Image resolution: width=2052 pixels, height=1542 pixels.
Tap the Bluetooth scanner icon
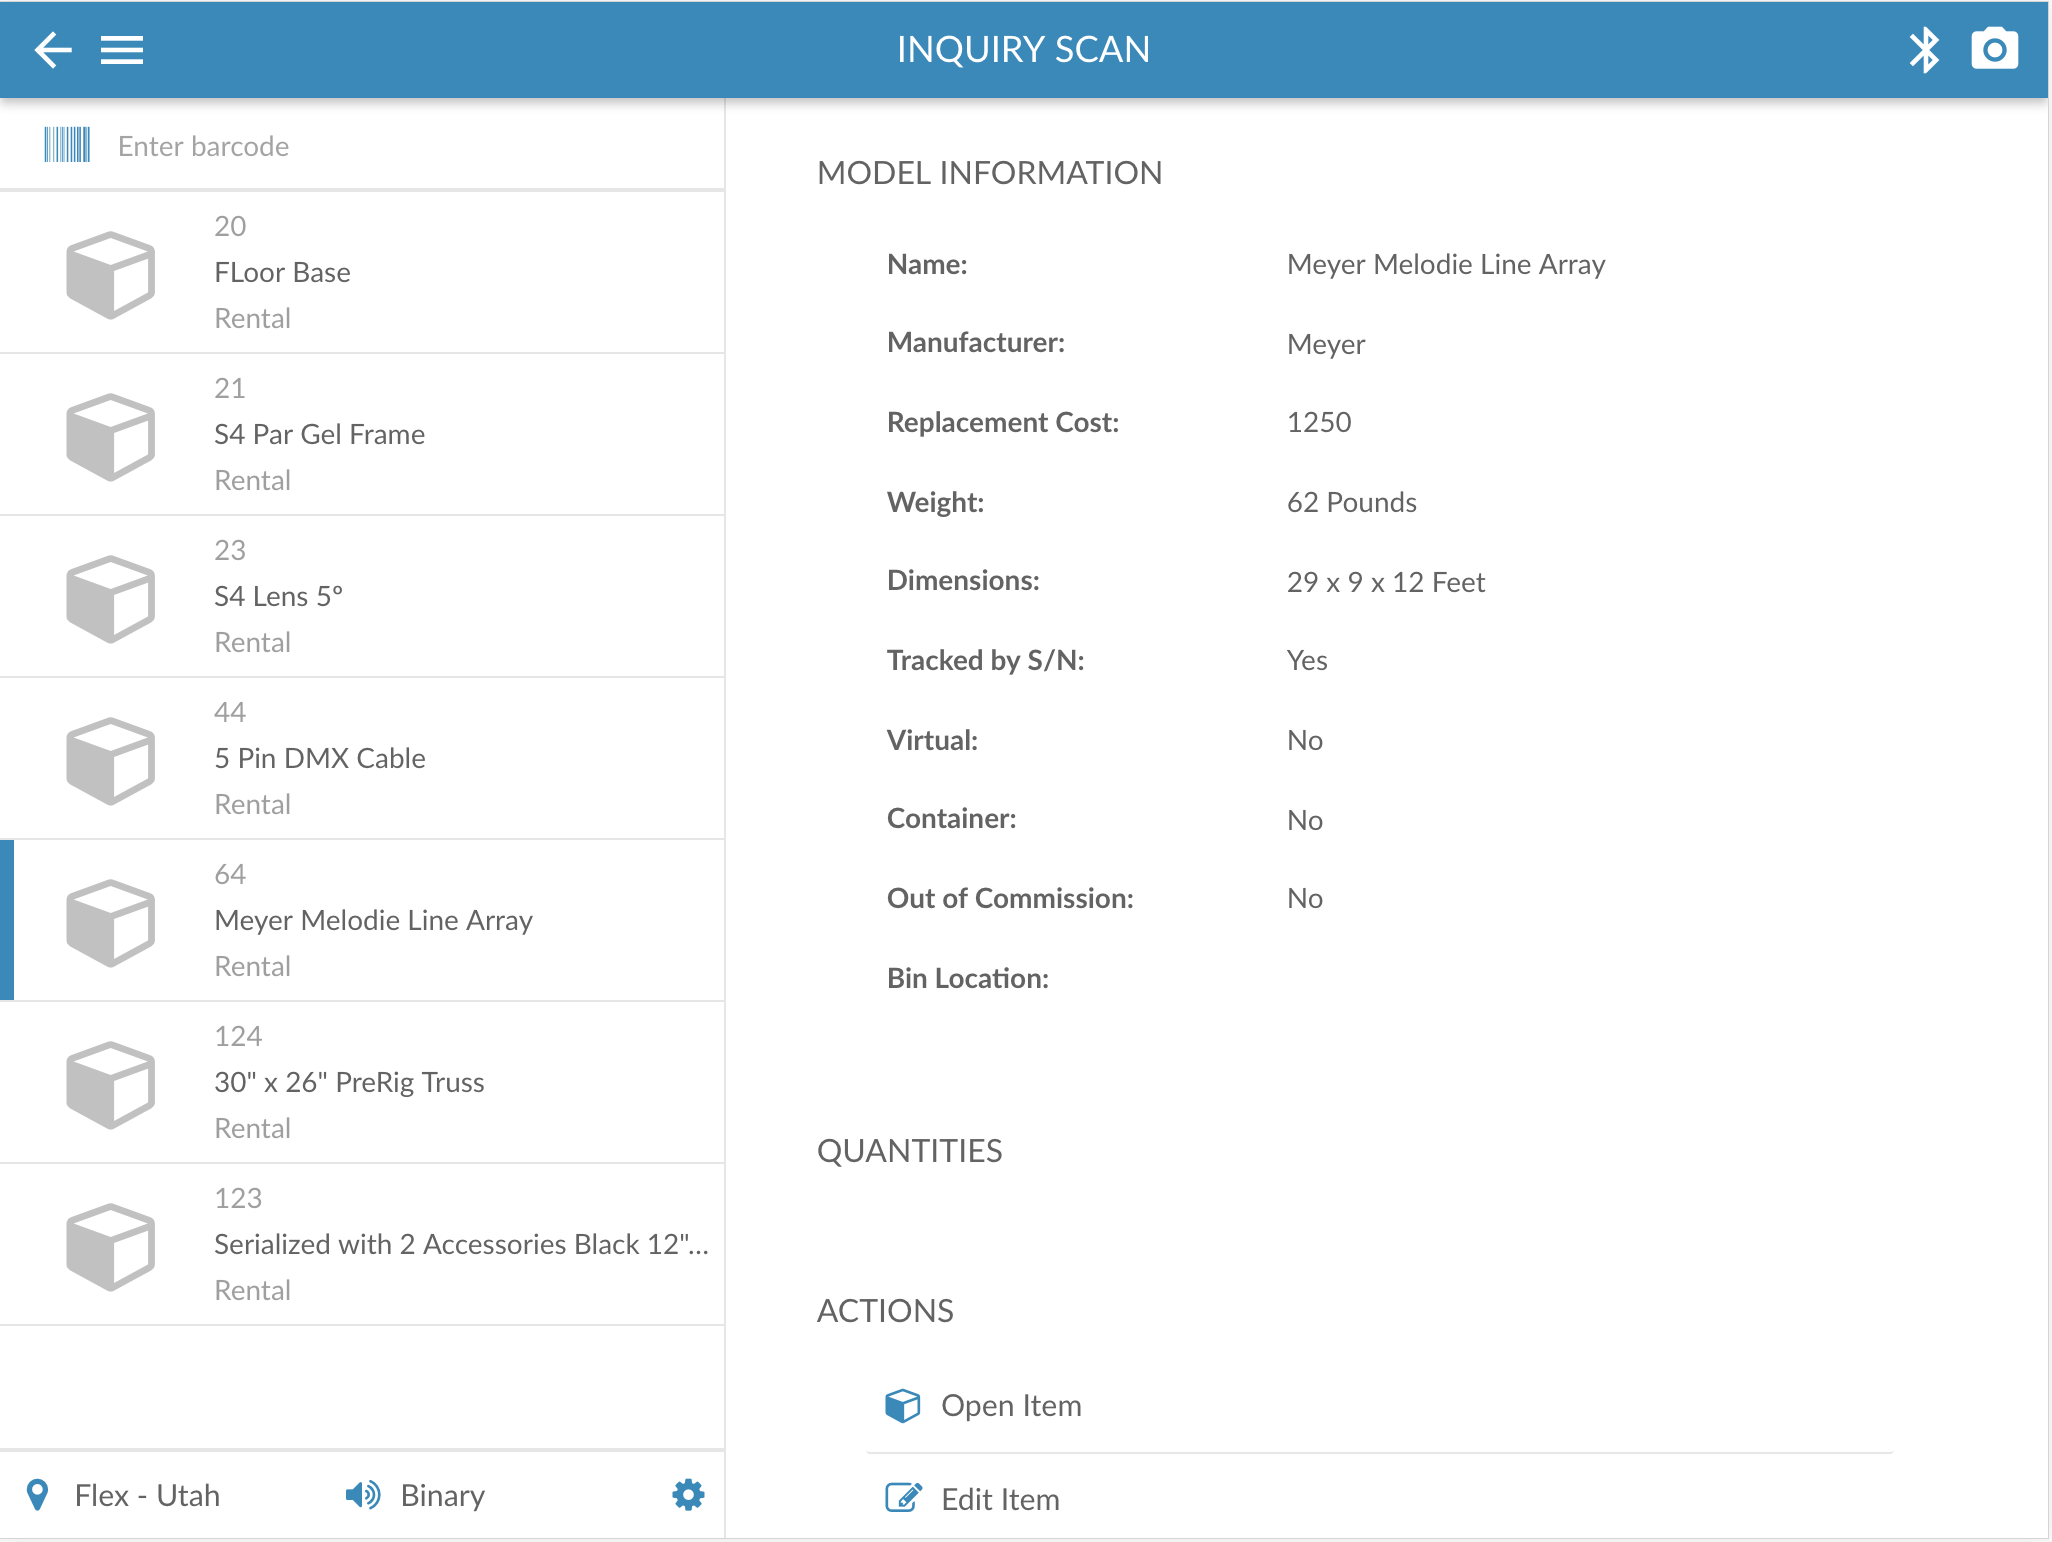click(1924, 49)
